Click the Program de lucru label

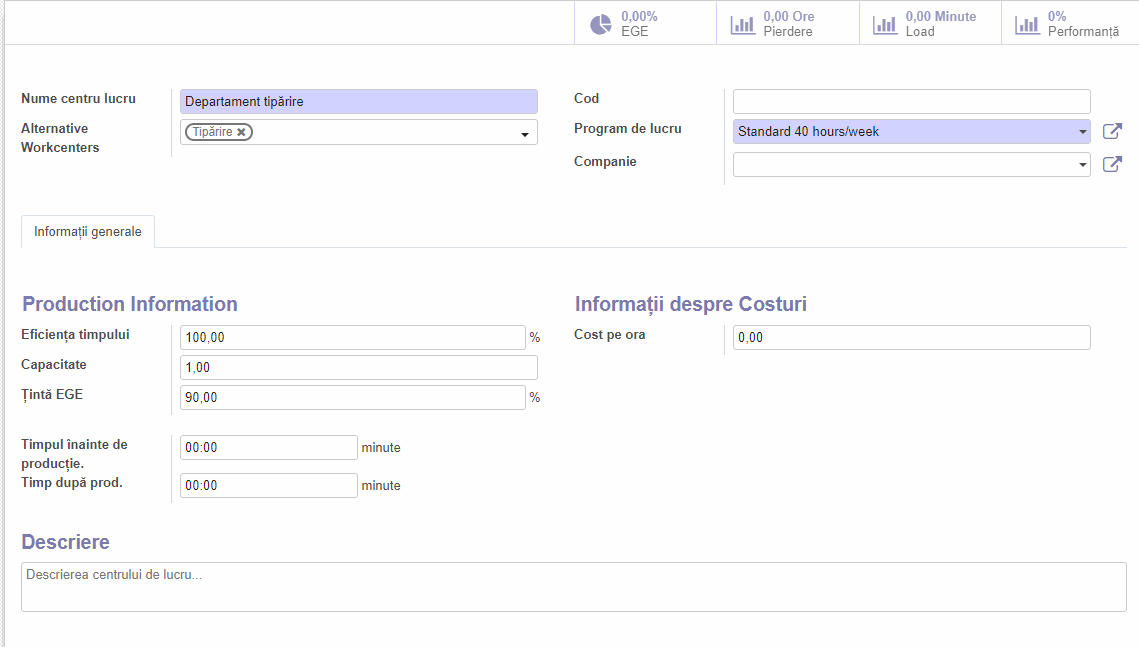click(628, 129)
